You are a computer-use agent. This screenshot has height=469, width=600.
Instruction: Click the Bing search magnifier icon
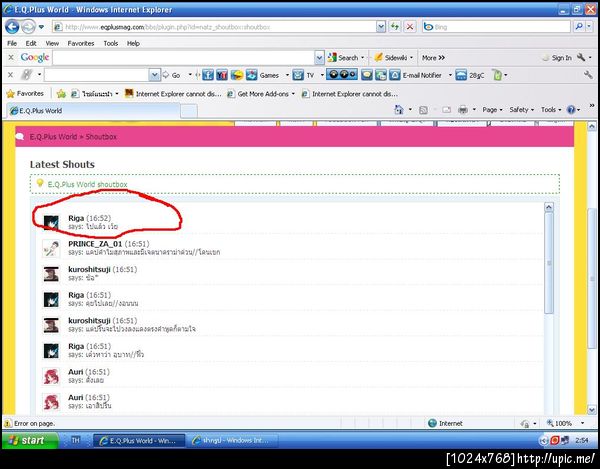tap(579, 27)
